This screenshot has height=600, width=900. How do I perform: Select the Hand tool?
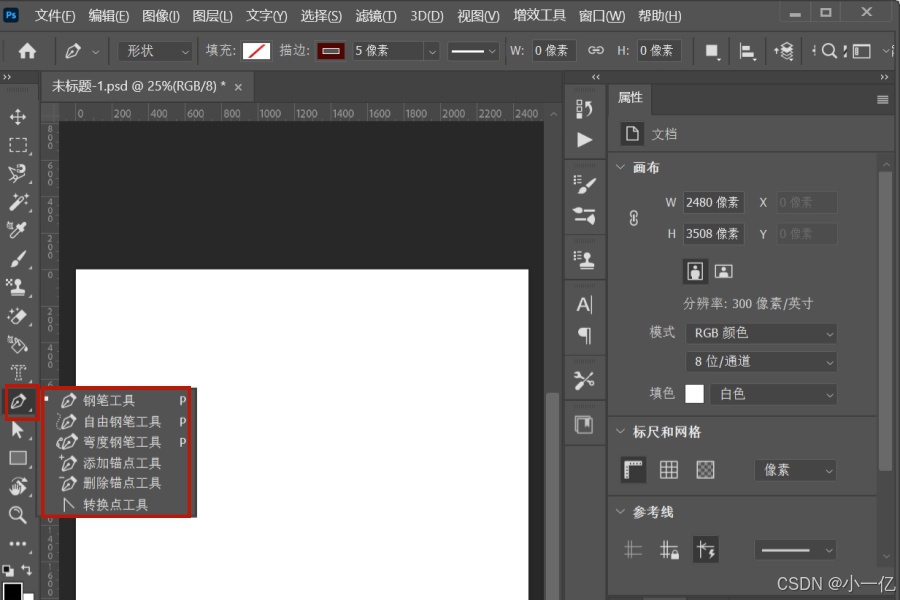click(18, 486)
